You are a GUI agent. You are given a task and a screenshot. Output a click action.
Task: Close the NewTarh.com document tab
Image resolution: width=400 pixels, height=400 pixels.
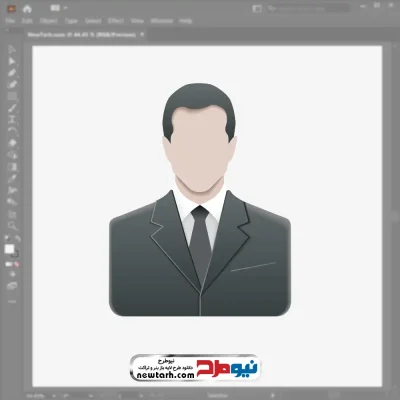(x=142, y=34)
